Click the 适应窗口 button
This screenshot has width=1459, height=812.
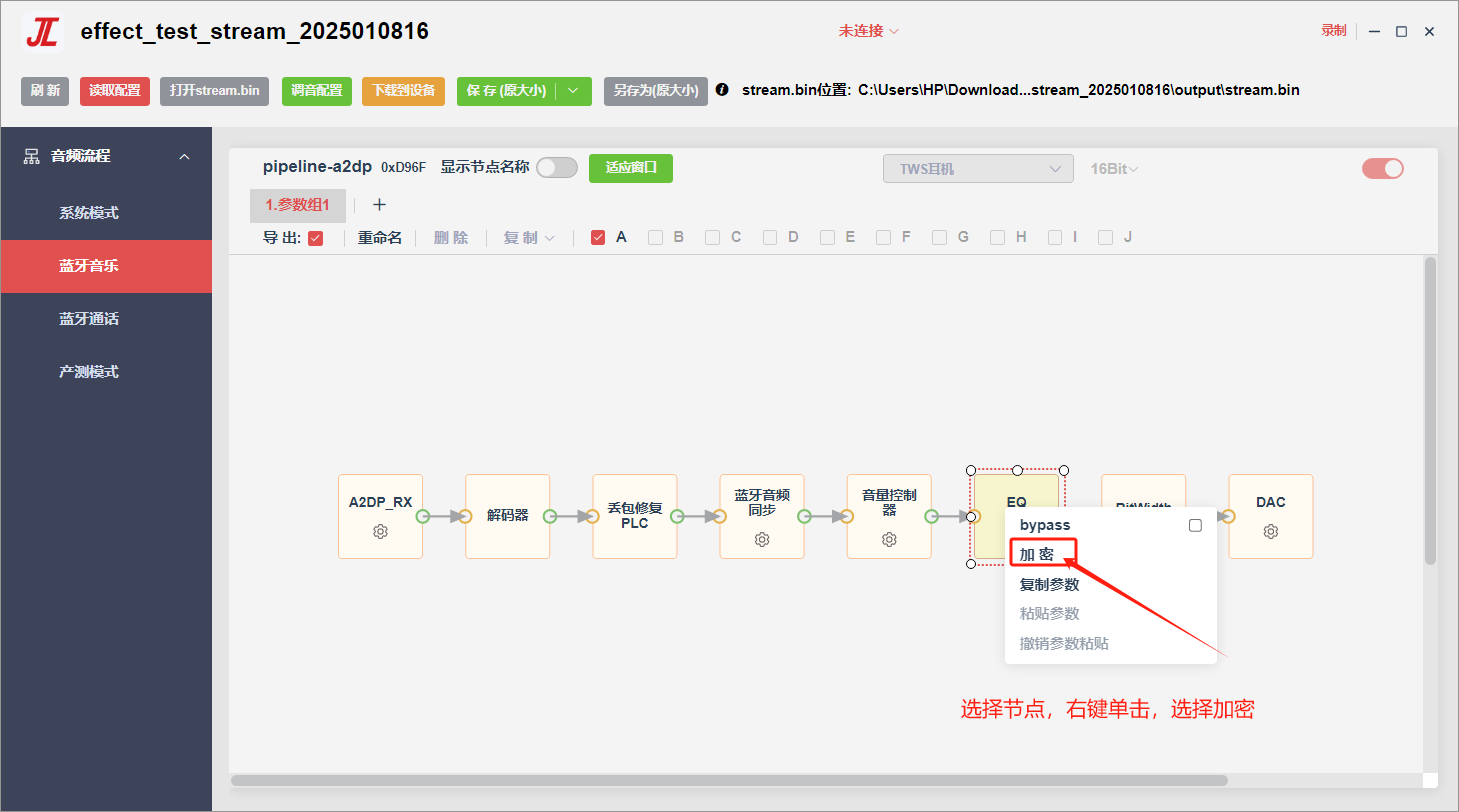click(631, 168)
